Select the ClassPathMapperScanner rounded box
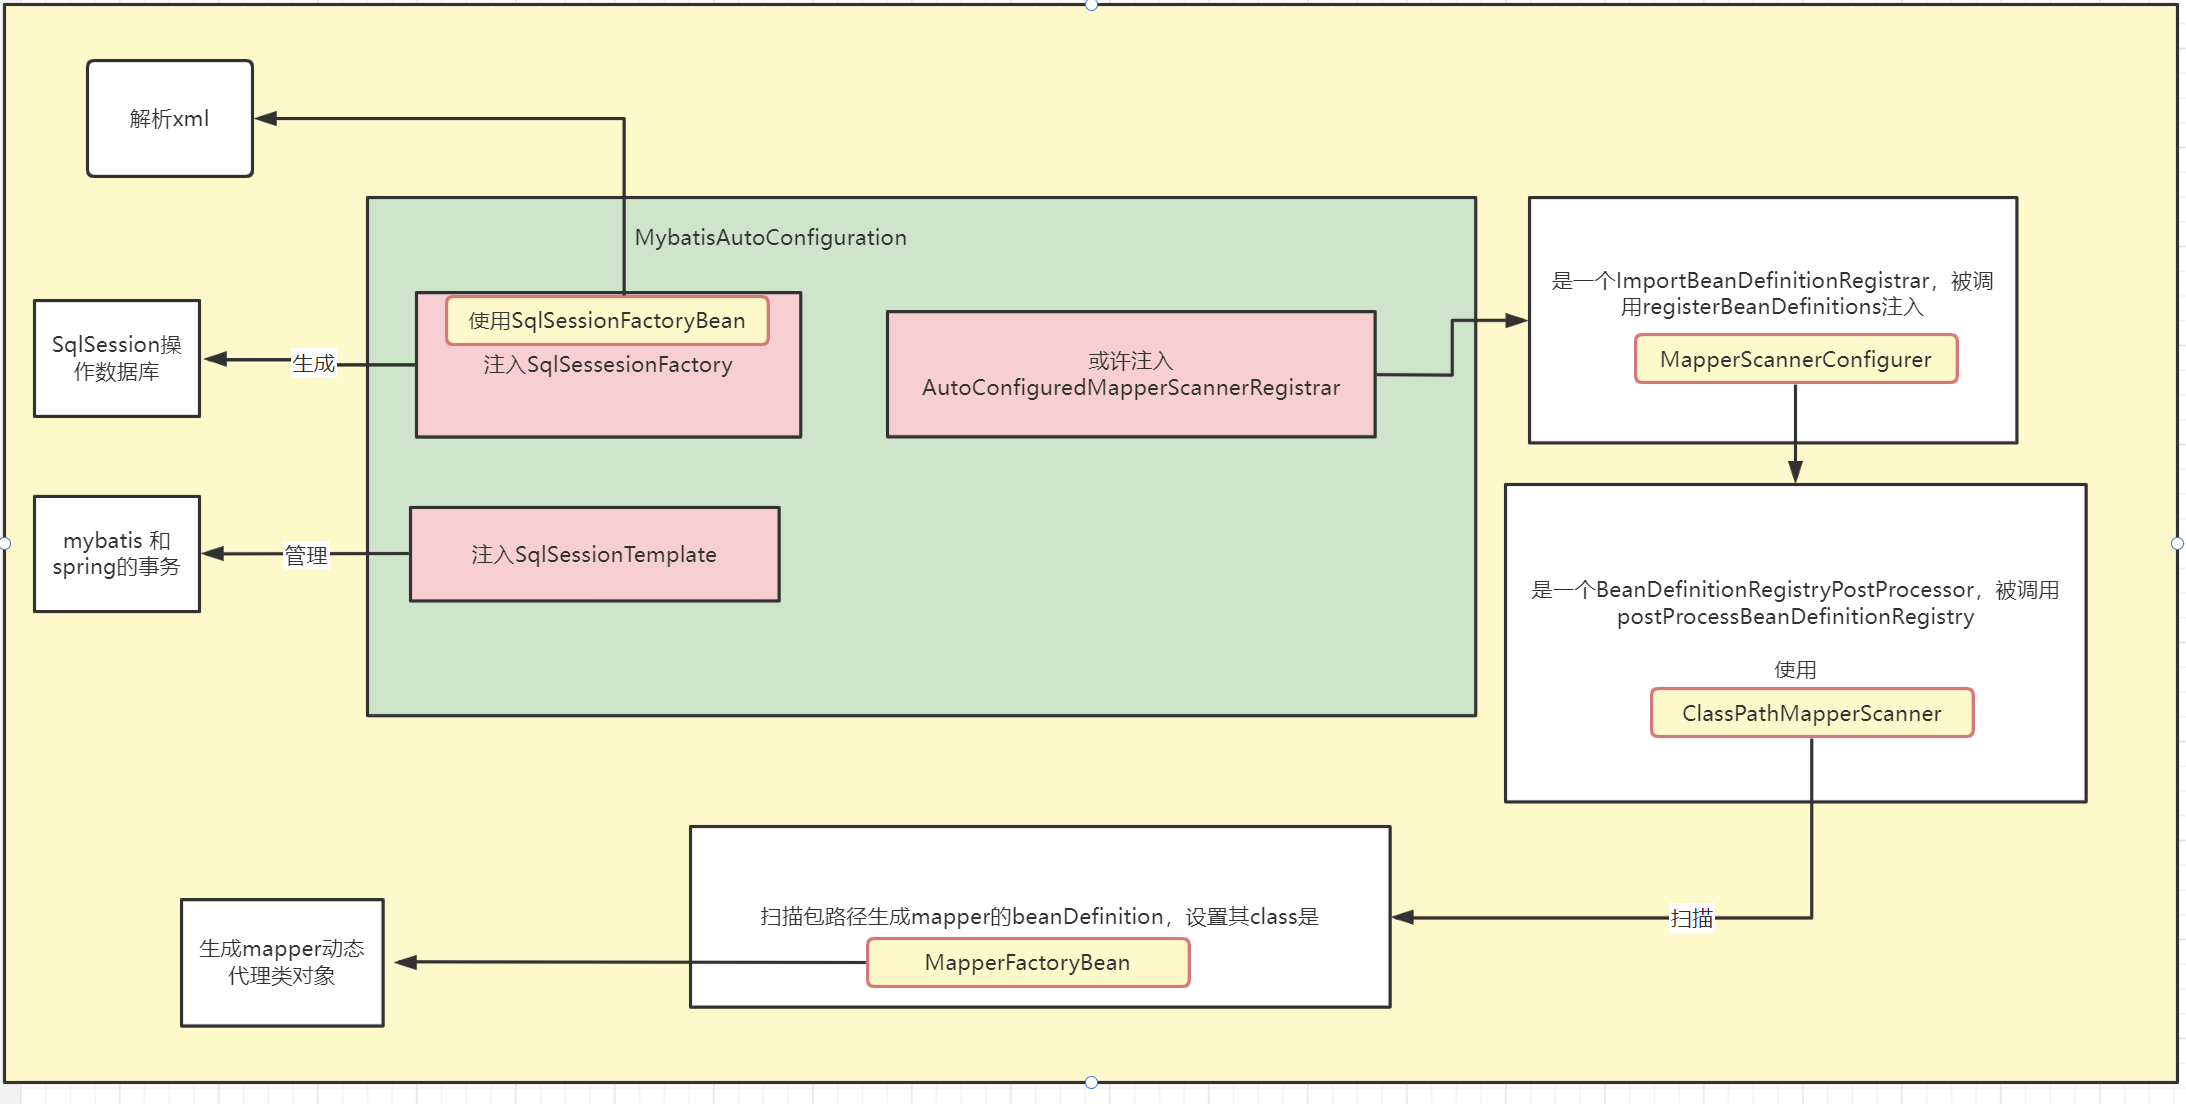The image size is (2186, 1104). [x=1812, y=713]
